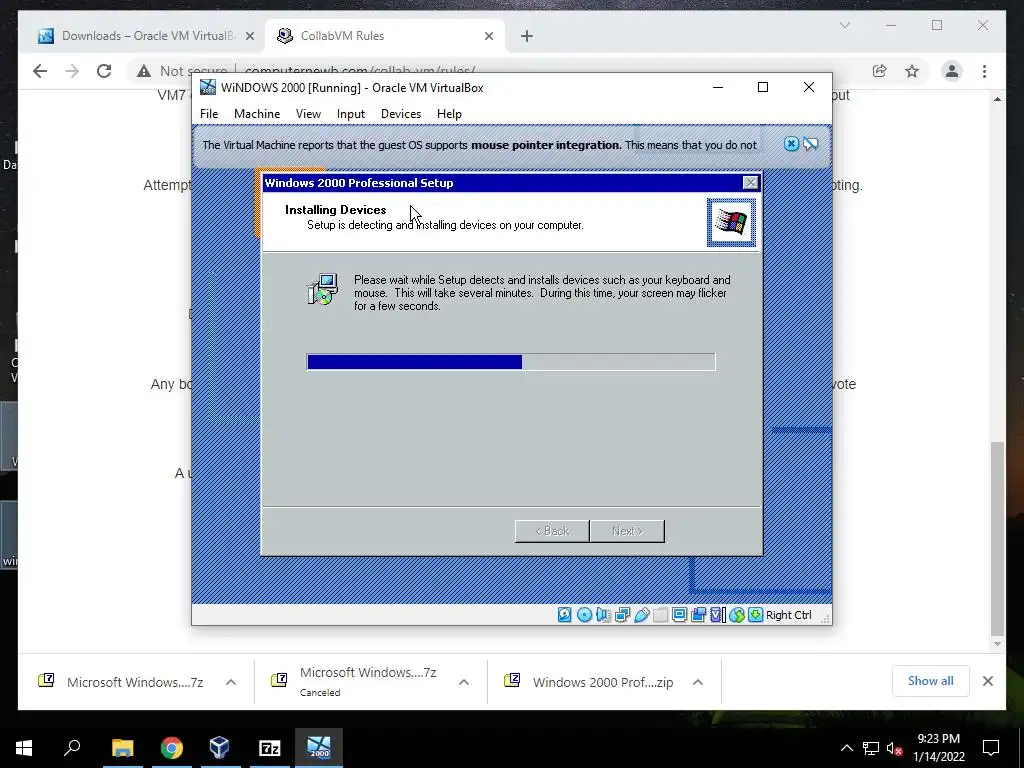Select the CollabVM Rules tab
Screen dimensions: 1024x768
coord(383,36)
